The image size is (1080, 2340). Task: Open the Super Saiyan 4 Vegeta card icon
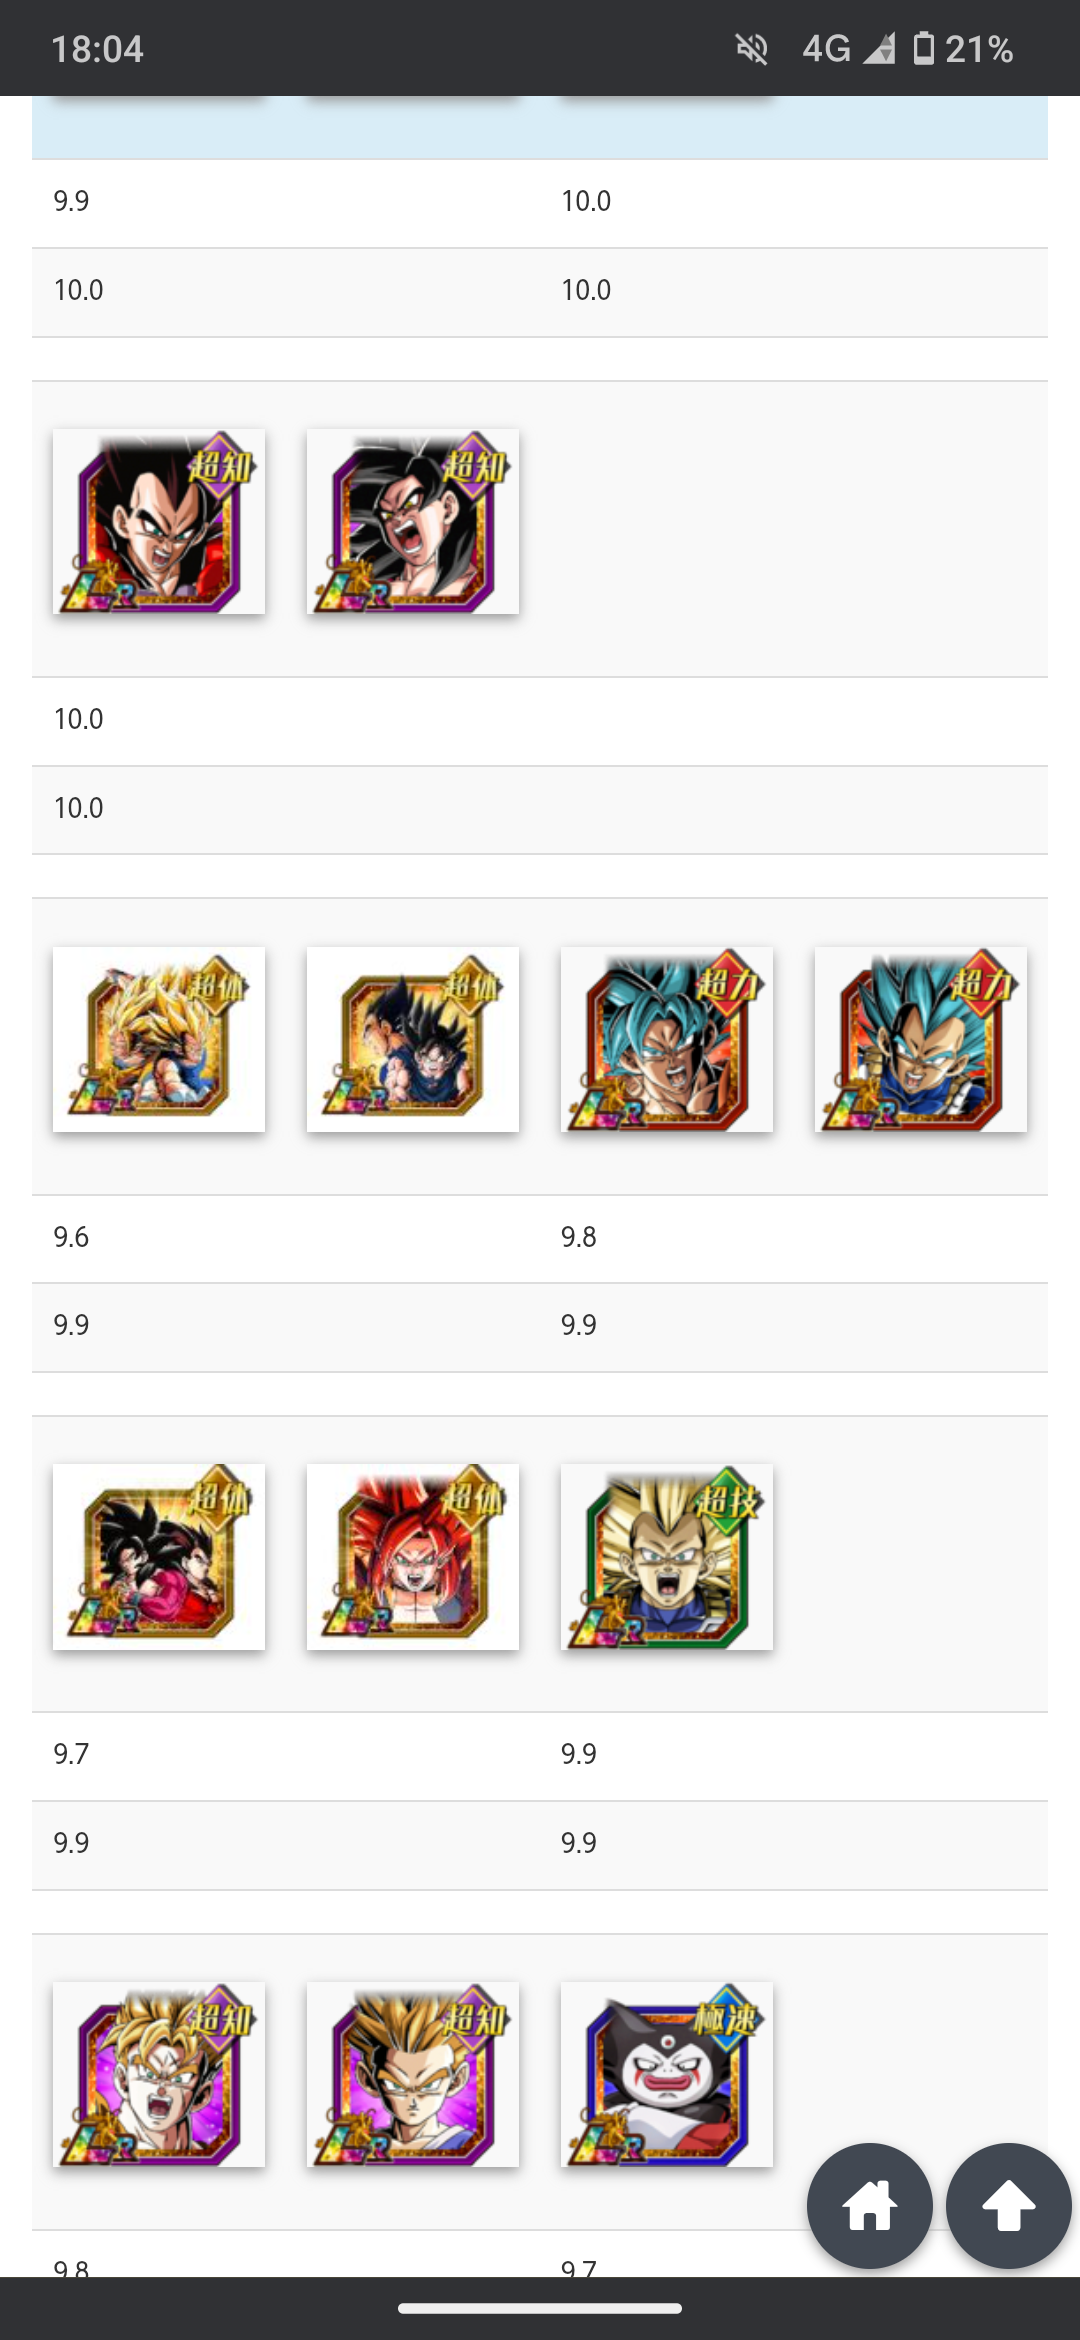[159, 521]
